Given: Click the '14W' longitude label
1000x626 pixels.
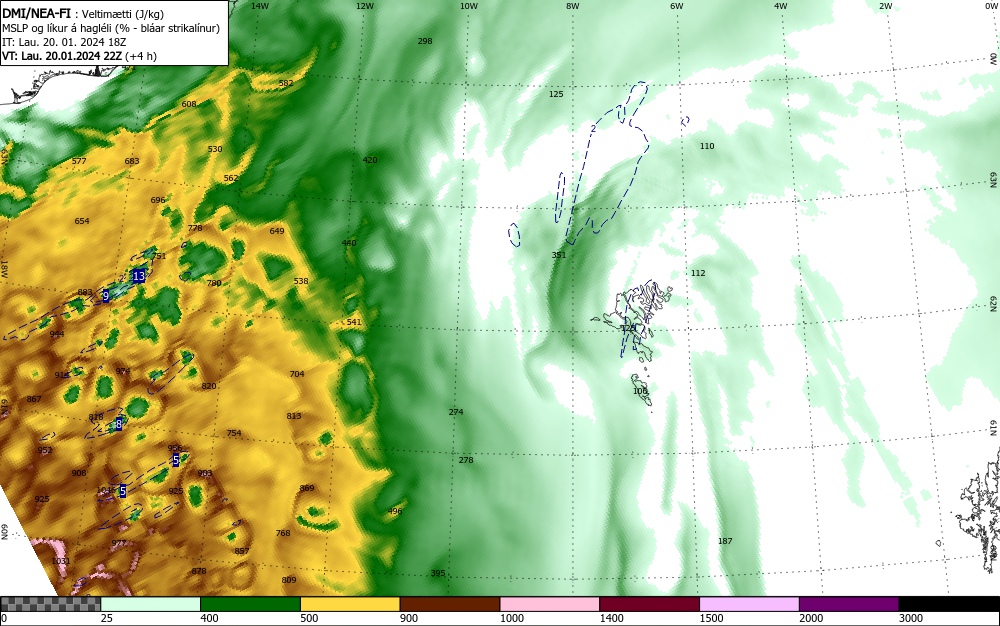Looking at the screenshot, I should pos(260,6).
